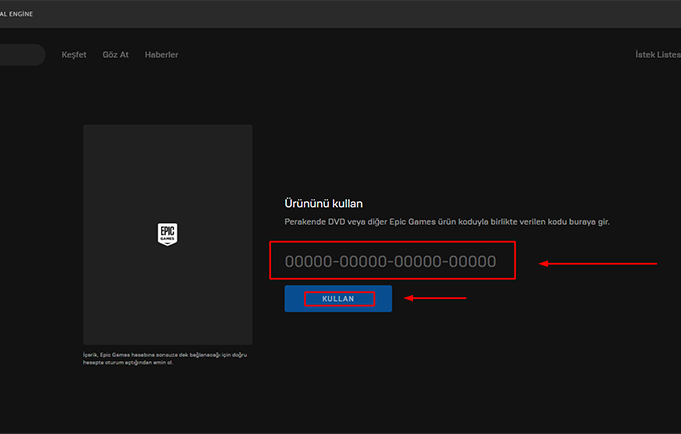Open the Haberler tab
Screen dimensions: 681x434
click(x=162, y=55)
